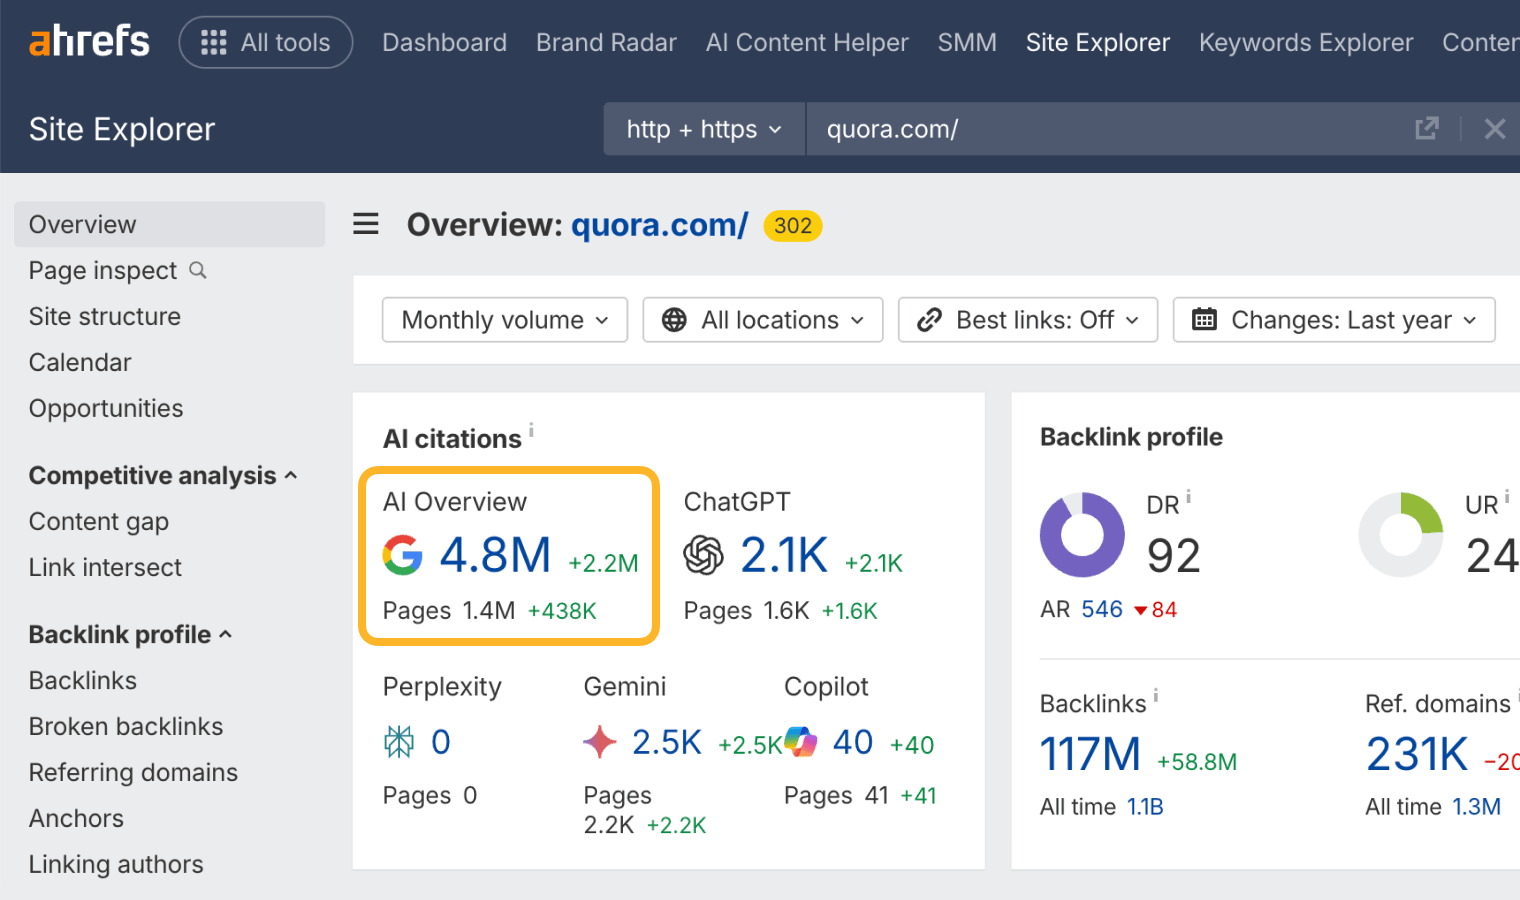Click the globe icon in All locations
This screenshot has width=1520, height=900.
click(x=675, y=320)
